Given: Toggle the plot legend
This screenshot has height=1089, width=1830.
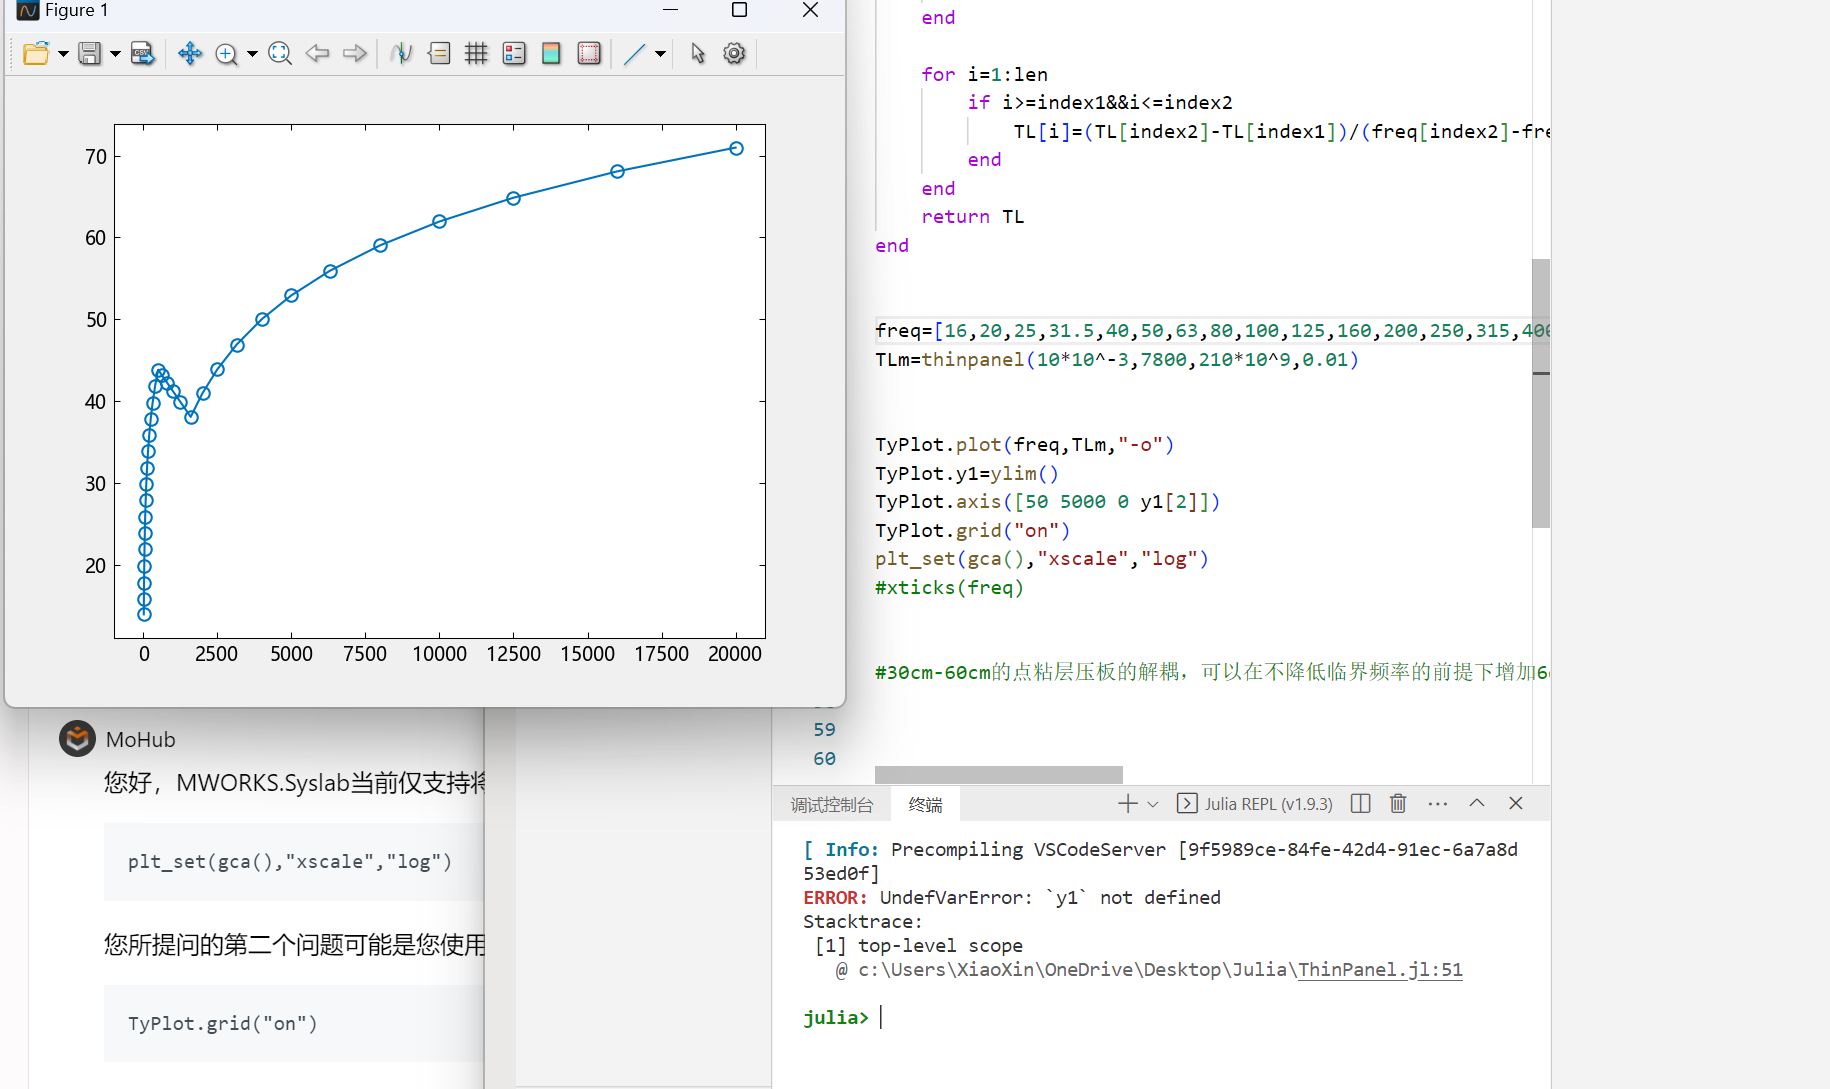Looking at the screenshot, I should tap(514, 54).
